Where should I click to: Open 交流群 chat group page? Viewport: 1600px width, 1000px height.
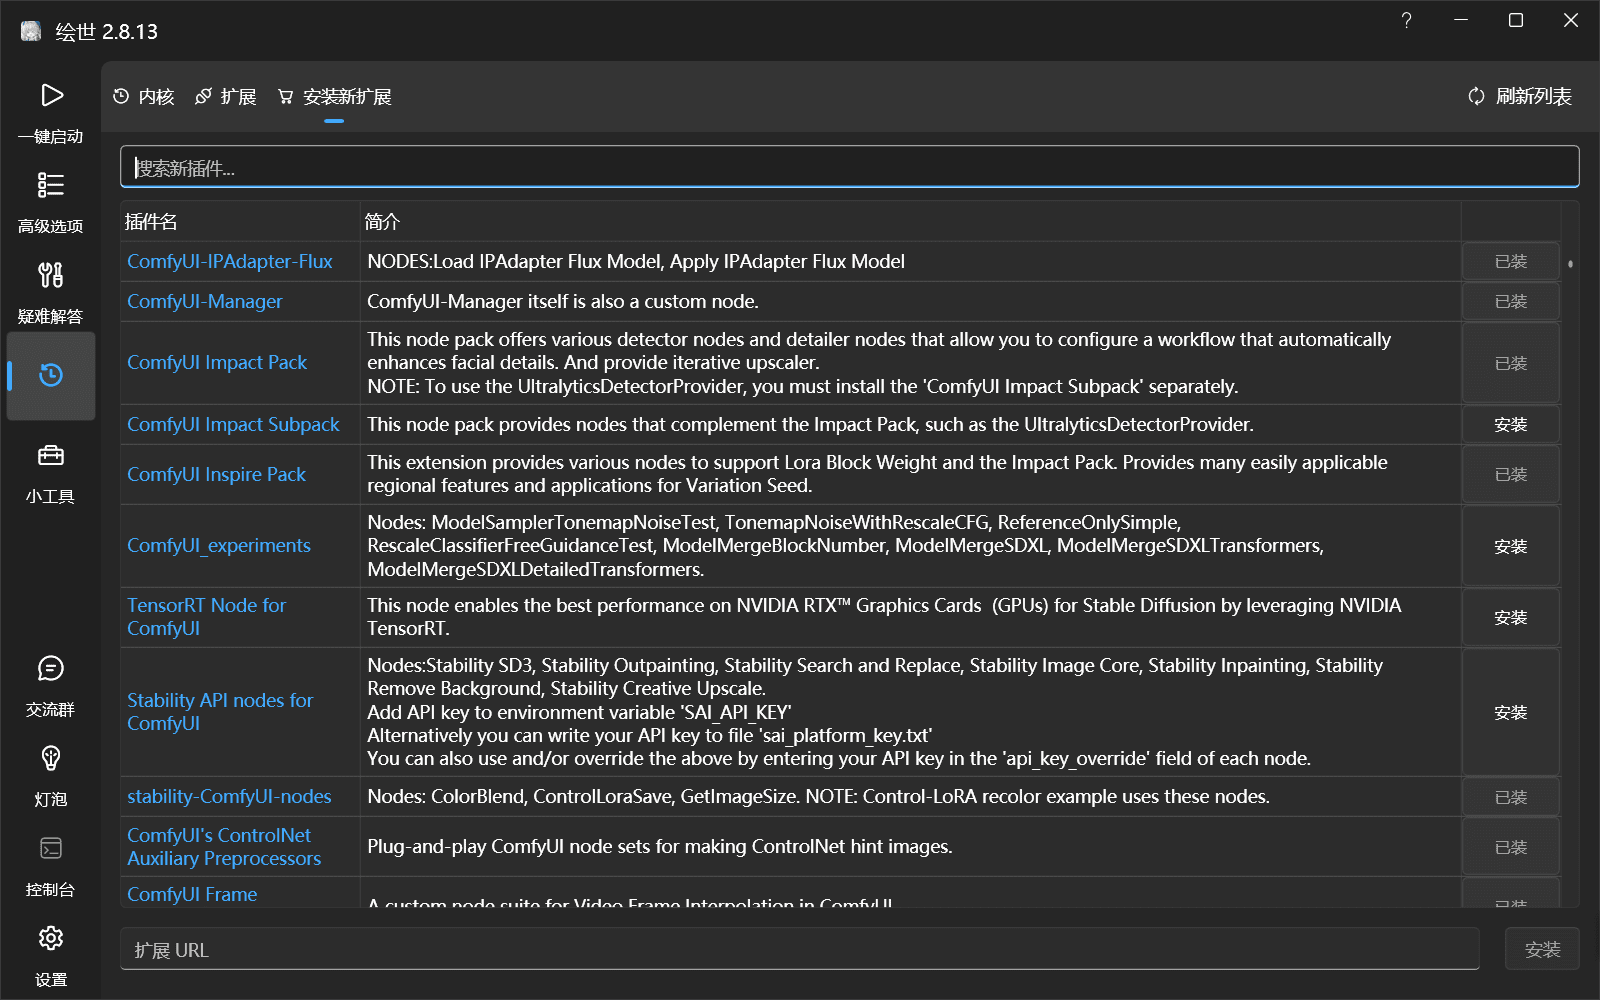click(51, 685)
